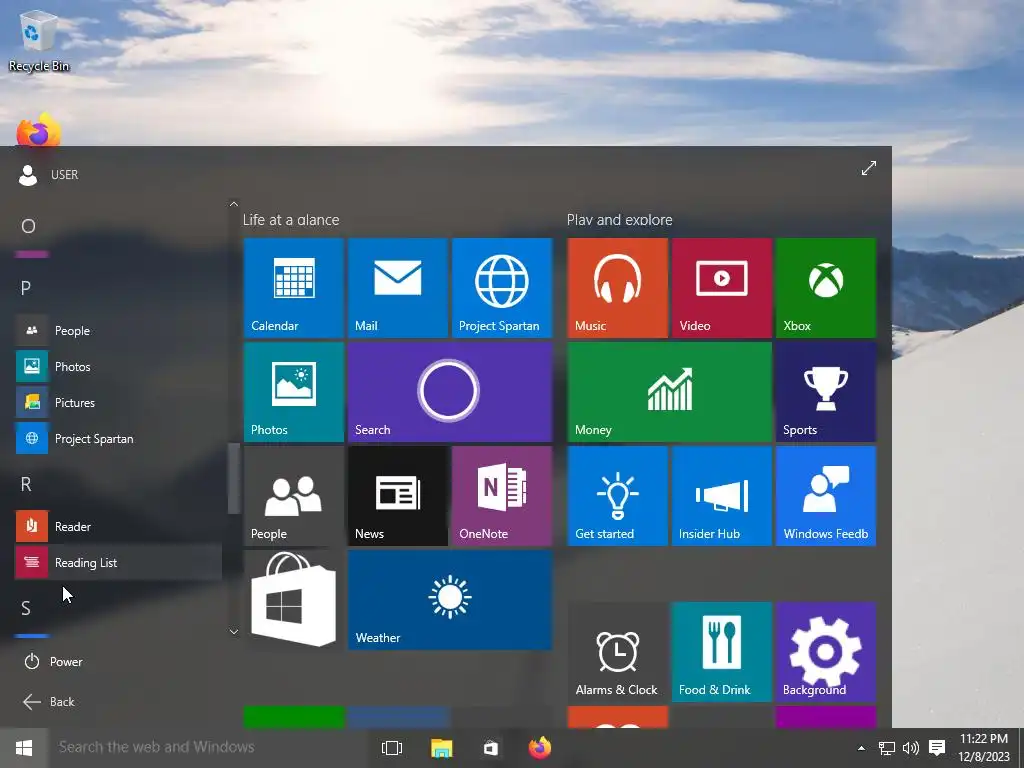1024x768 pixels.
Task: Select the Recycle Bin desktop icon
Action: point(39,40)
